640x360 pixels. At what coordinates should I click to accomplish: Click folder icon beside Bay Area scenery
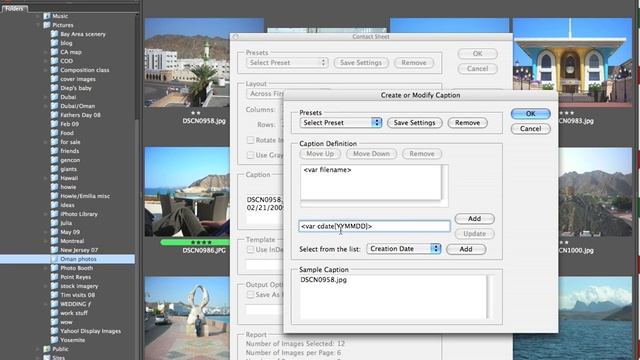click(x=54, y=34)
